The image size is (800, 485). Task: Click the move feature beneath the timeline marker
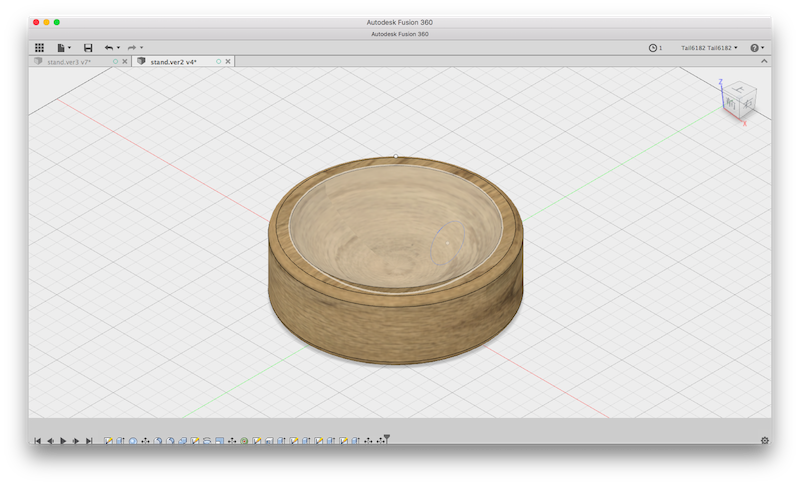381,441
